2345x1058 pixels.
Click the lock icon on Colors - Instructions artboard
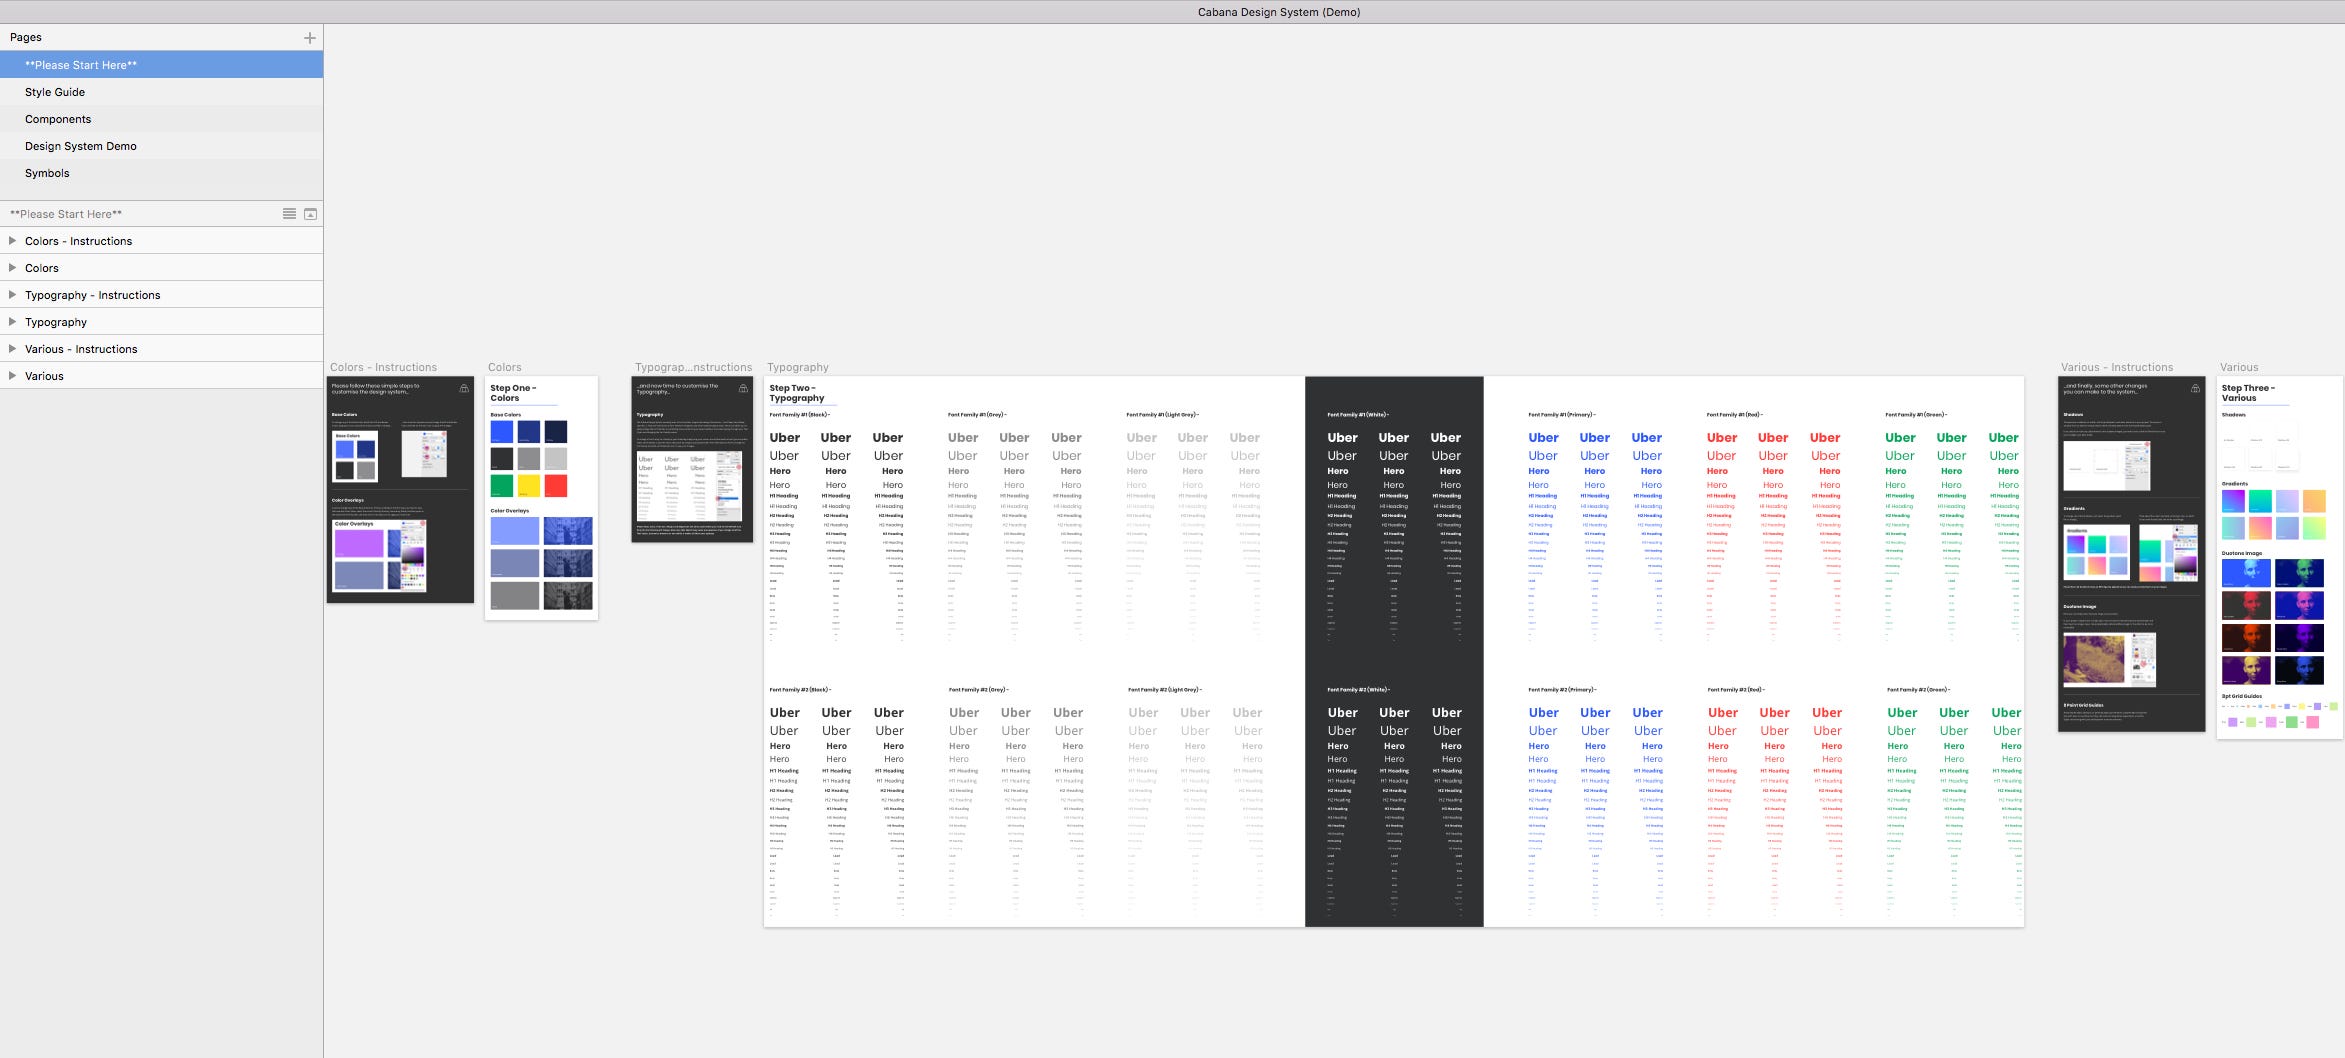[x=464, y=389]
